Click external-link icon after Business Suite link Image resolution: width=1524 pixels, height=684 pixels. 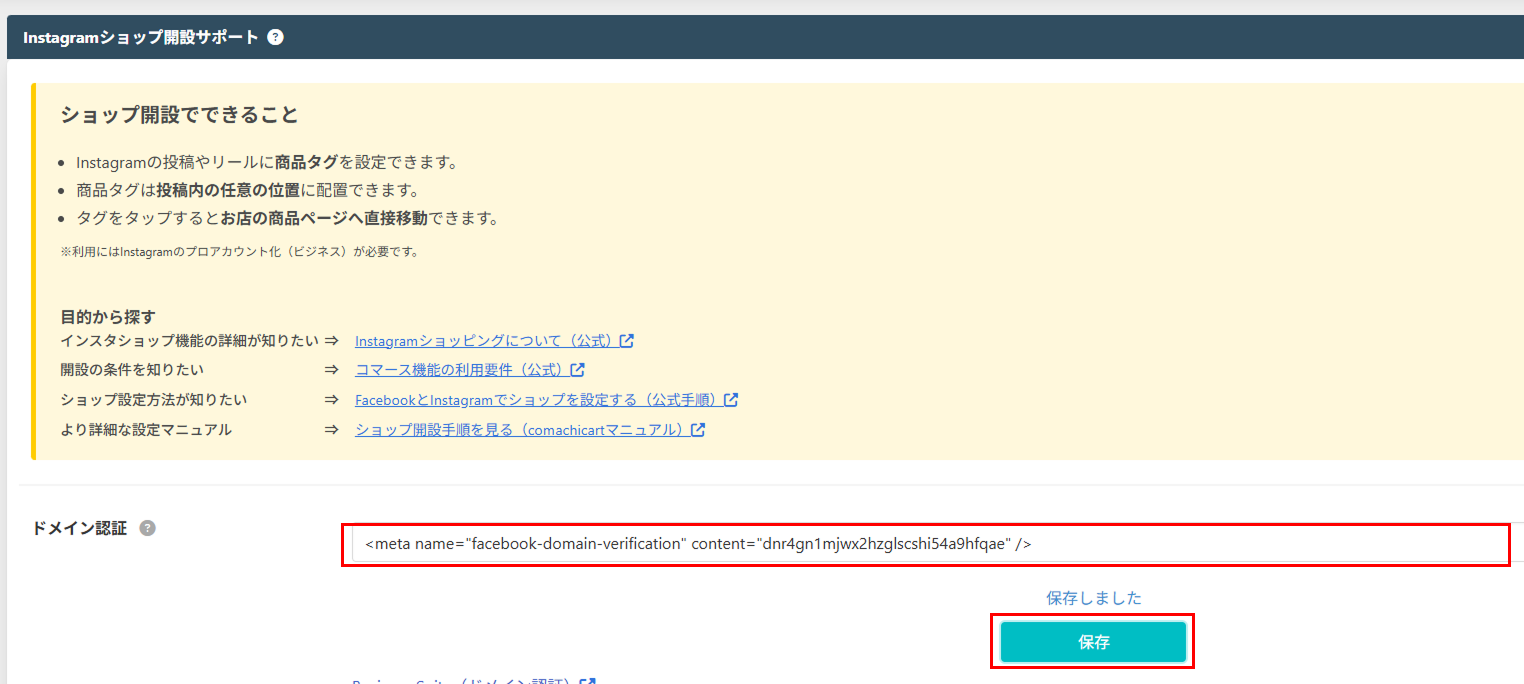pos(588,681)
